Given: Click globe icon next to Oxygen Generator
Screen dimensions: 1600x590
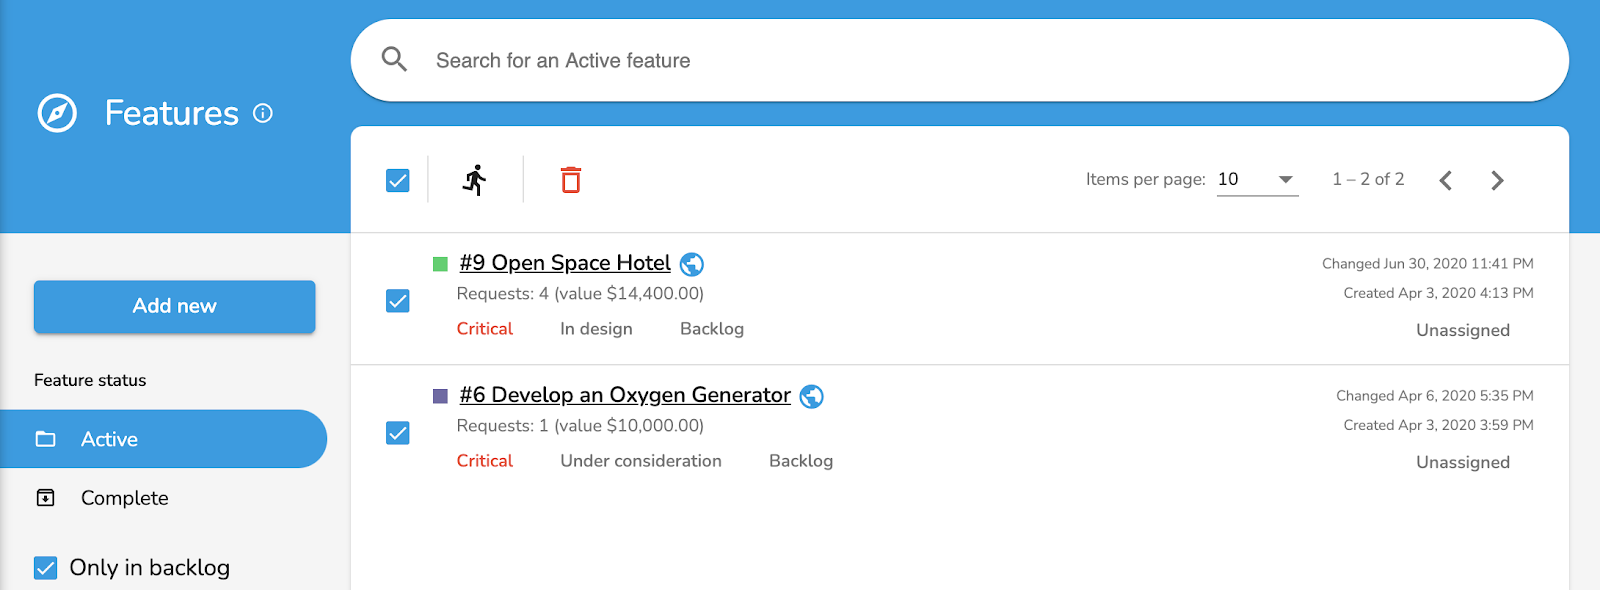Looking at the screenshot, I should [812, 396].
